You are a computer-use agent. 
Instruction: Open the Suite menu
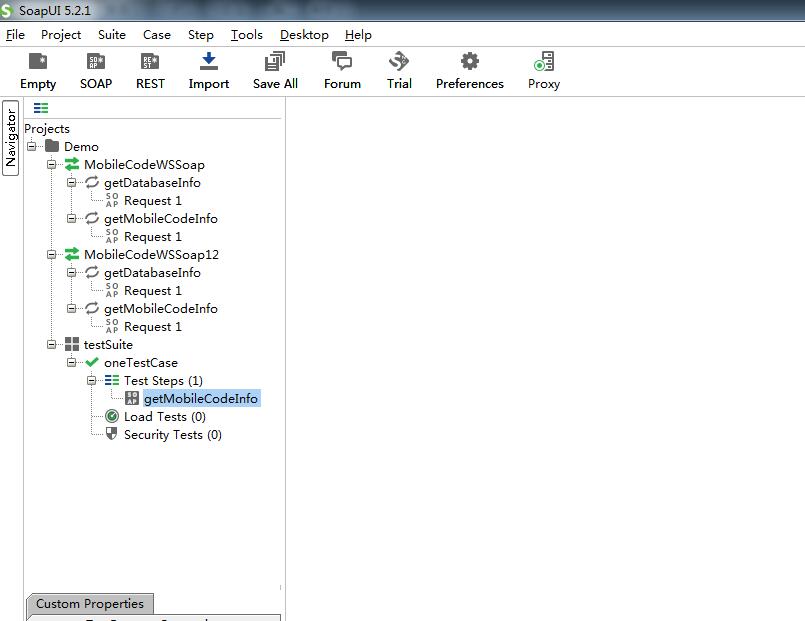112,35
